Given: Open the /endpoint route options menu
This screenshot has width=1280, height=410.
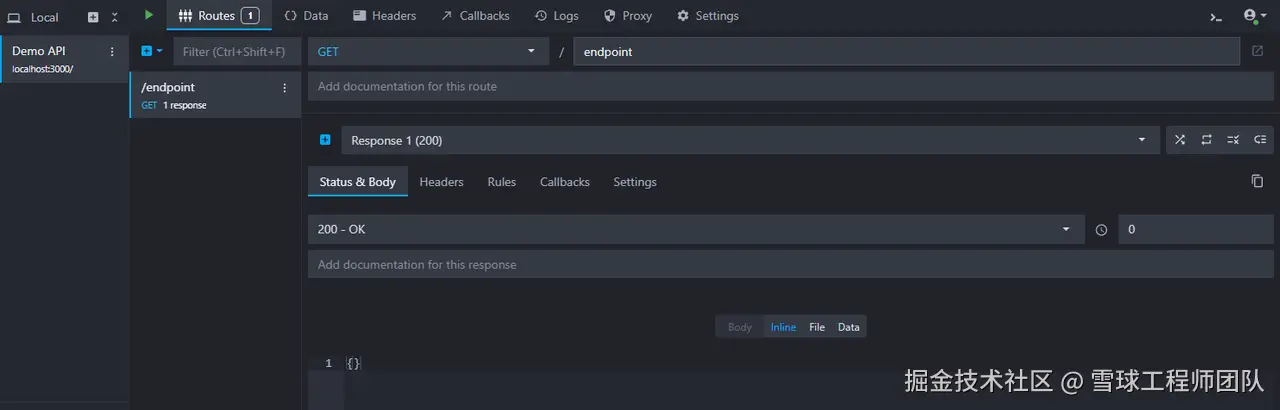Looking at the screenshot, I should (284, 88).
